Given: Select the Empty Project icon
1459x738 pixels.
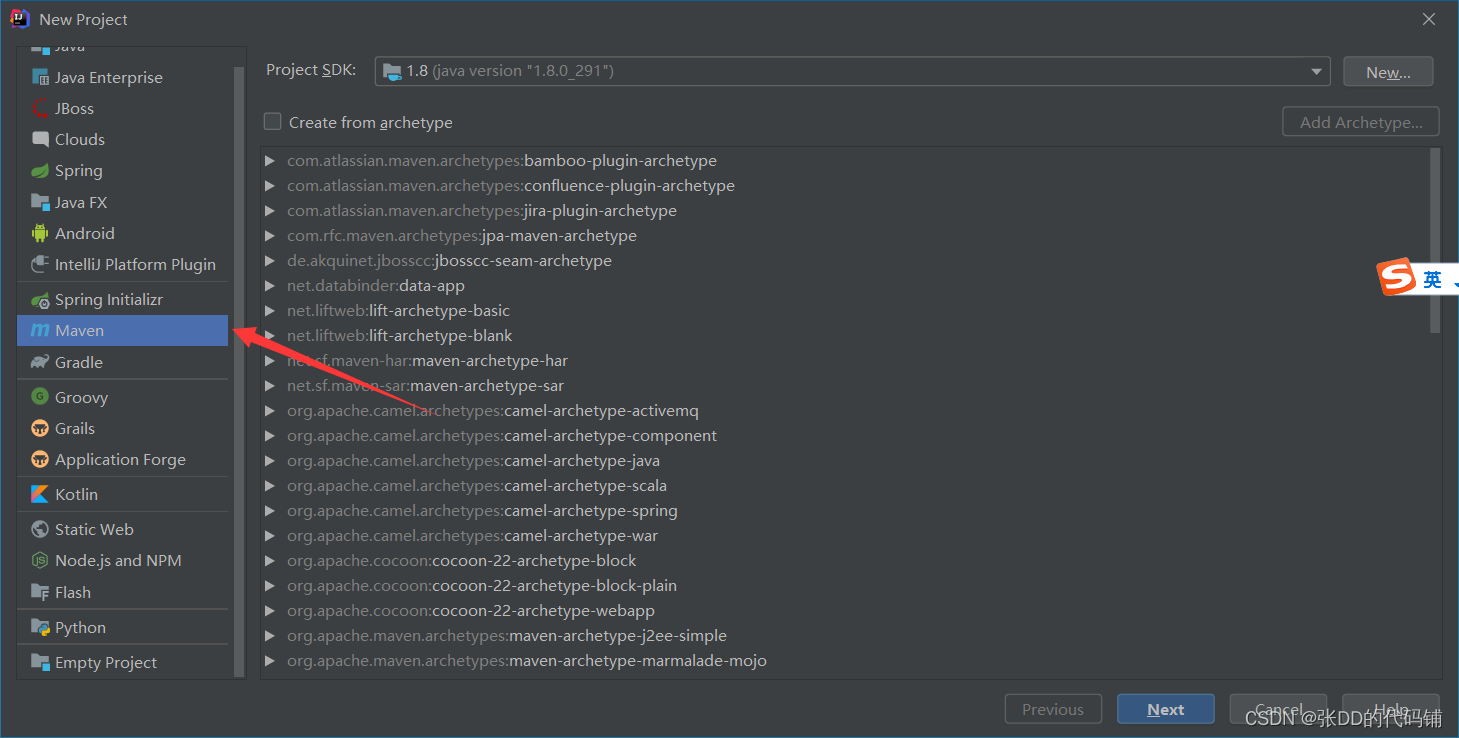Looking at the screenshot, I should [40, 662].
